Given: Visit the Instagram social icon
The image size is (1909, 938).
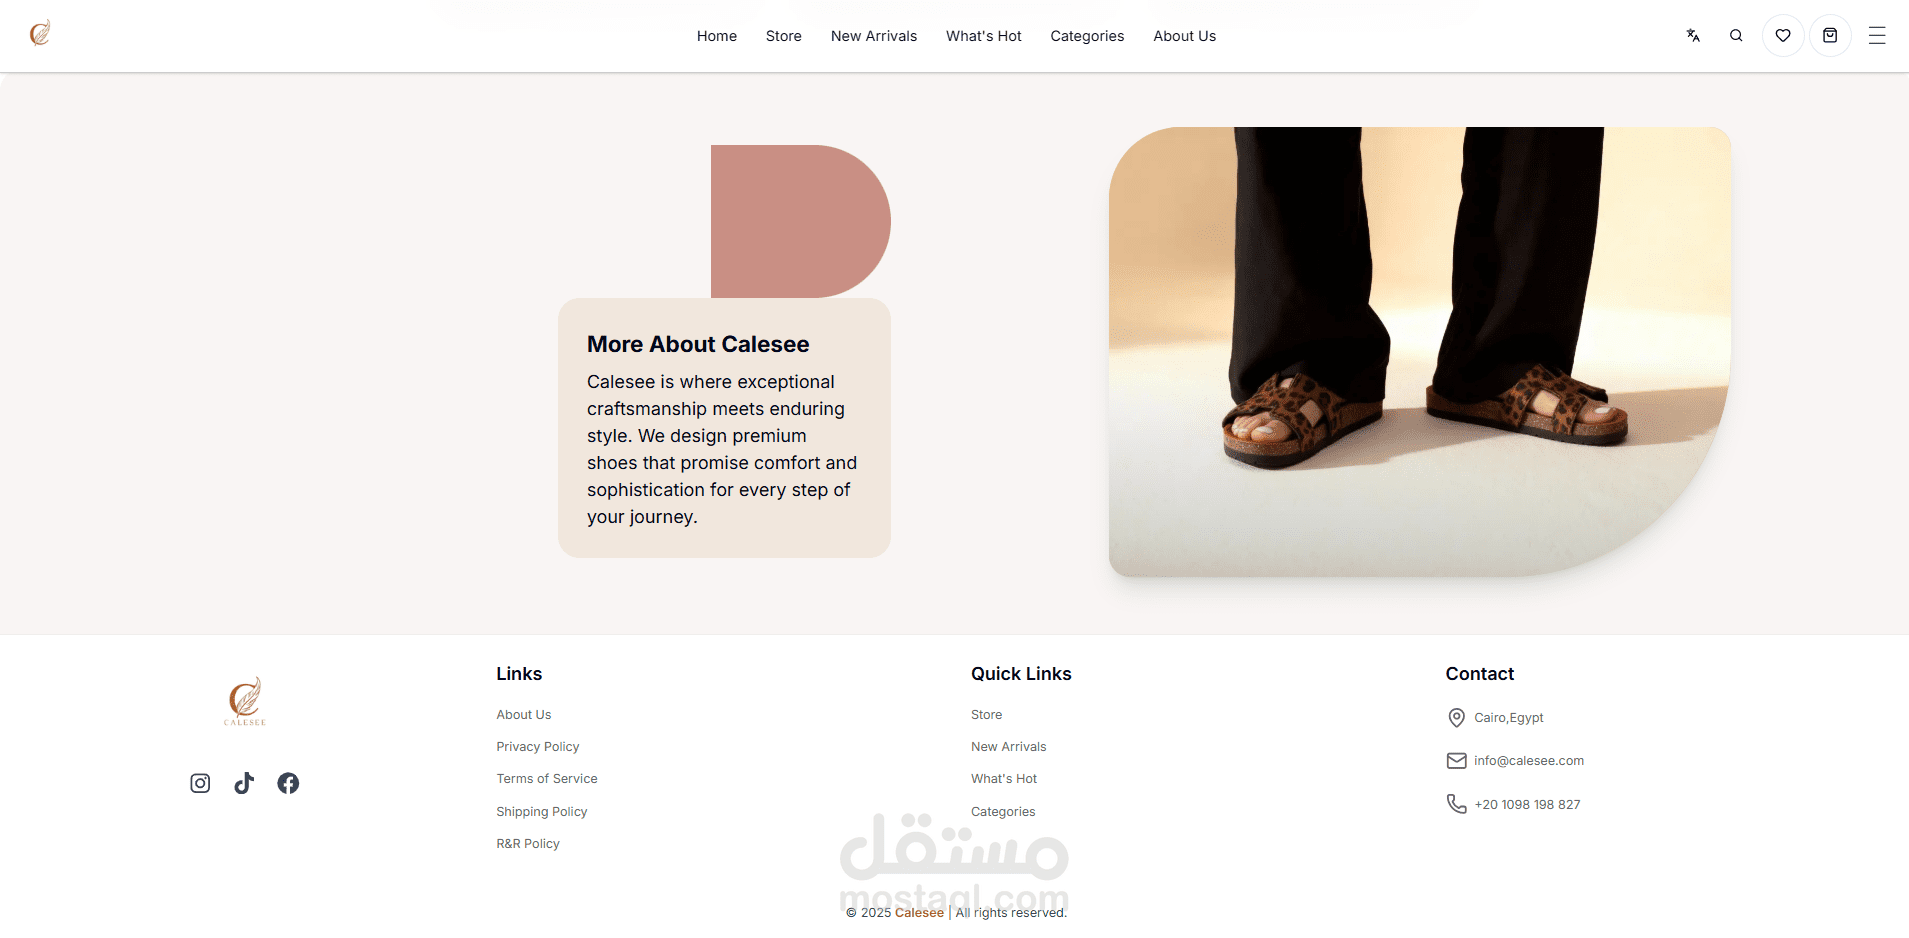Looking at the screenshot, I should pos(200,783).
